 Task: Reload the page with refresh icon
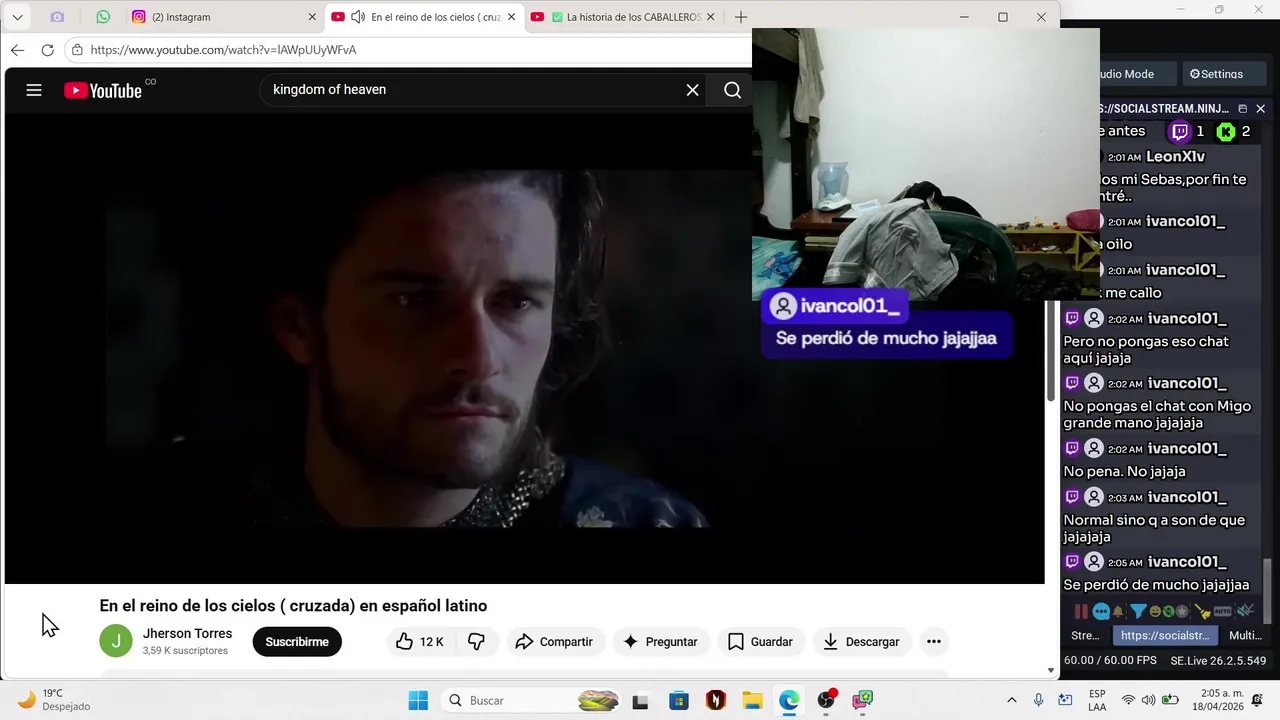click(x=47, y=50)
